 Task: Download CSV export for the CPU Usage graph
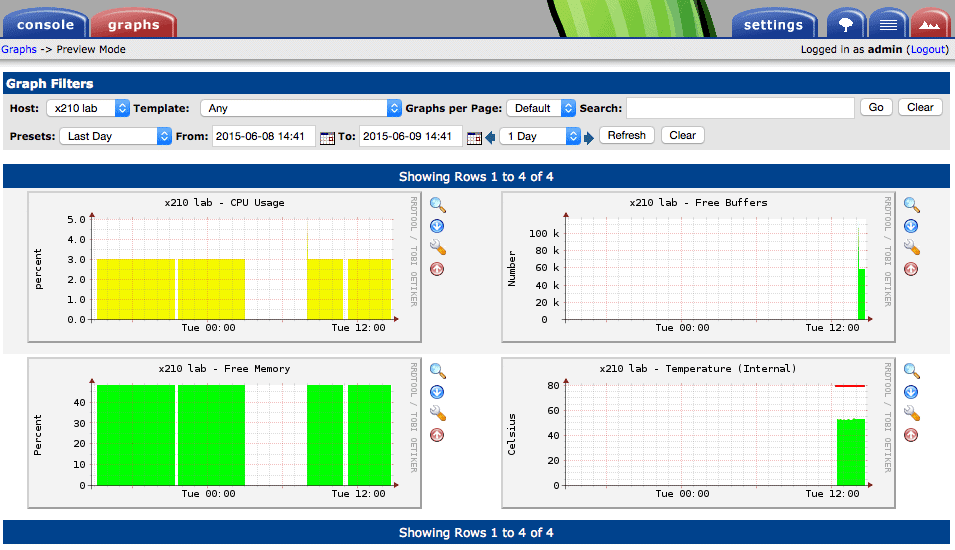[437, 226]
